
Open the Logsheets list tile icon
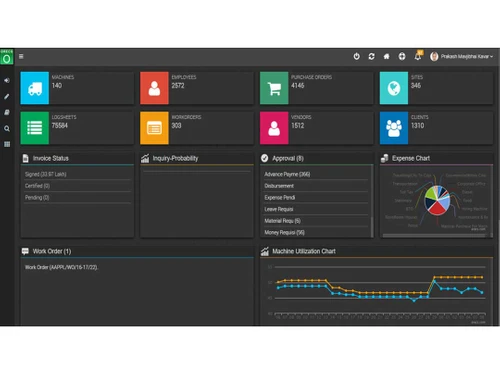[x=35, y=128]
